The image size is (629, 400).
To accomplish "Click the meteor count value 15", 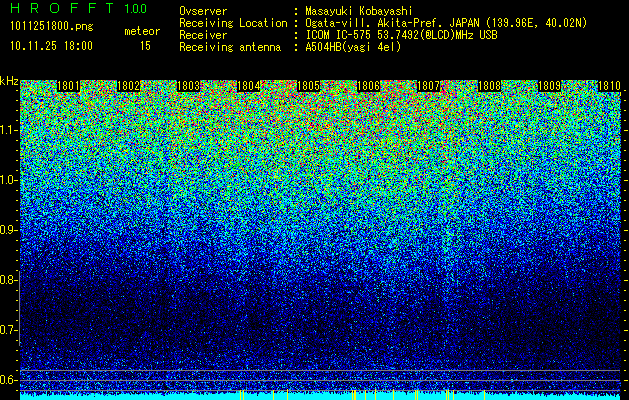I will click(x=145, y=46).
